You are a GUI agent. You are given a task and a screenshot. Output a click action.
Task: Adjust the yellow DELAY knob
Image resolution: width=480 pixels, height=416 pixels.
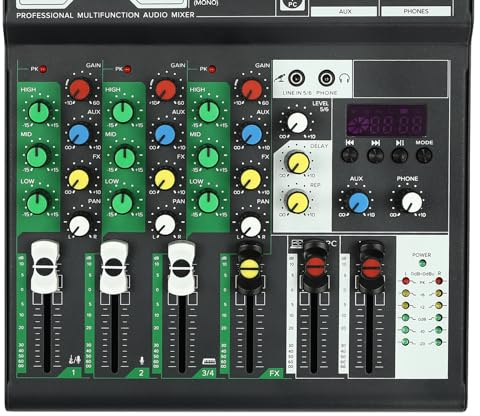(298, 163)
